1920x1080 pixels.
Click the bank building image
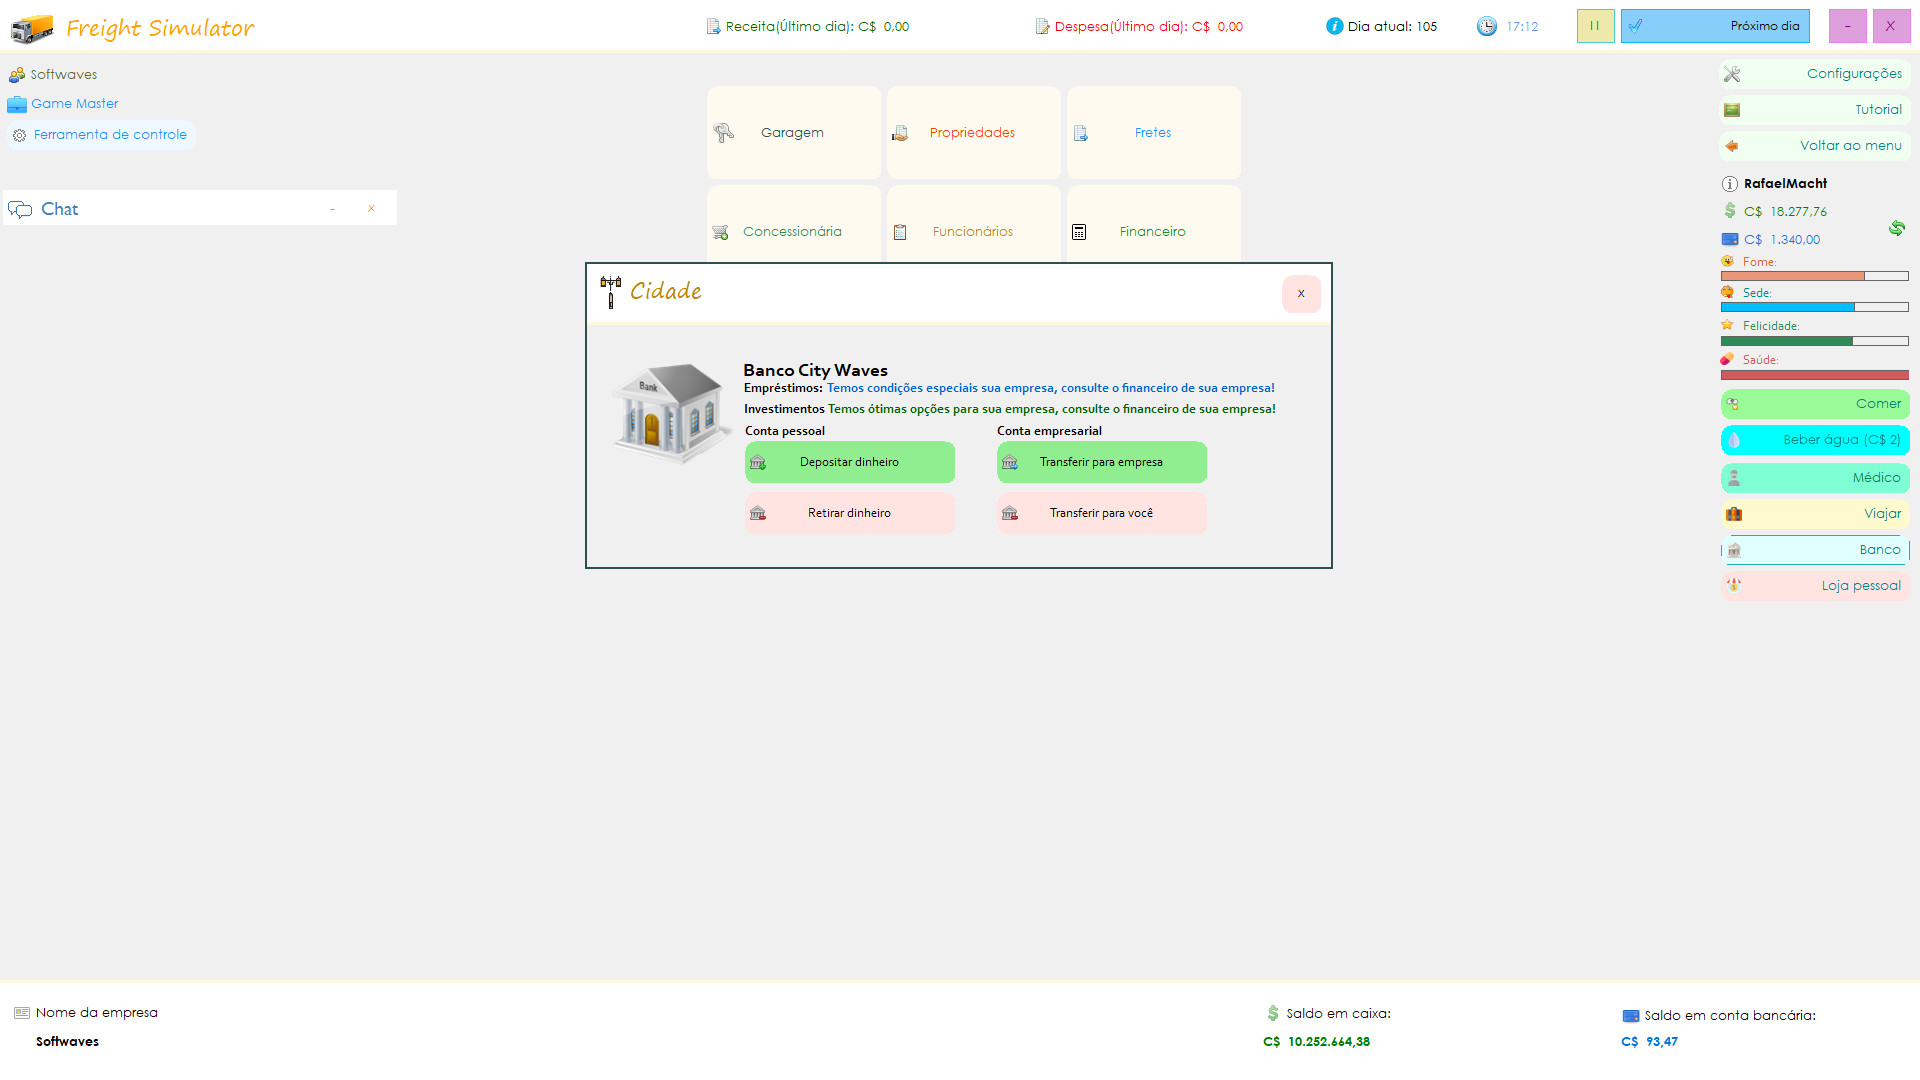point(670,413)
